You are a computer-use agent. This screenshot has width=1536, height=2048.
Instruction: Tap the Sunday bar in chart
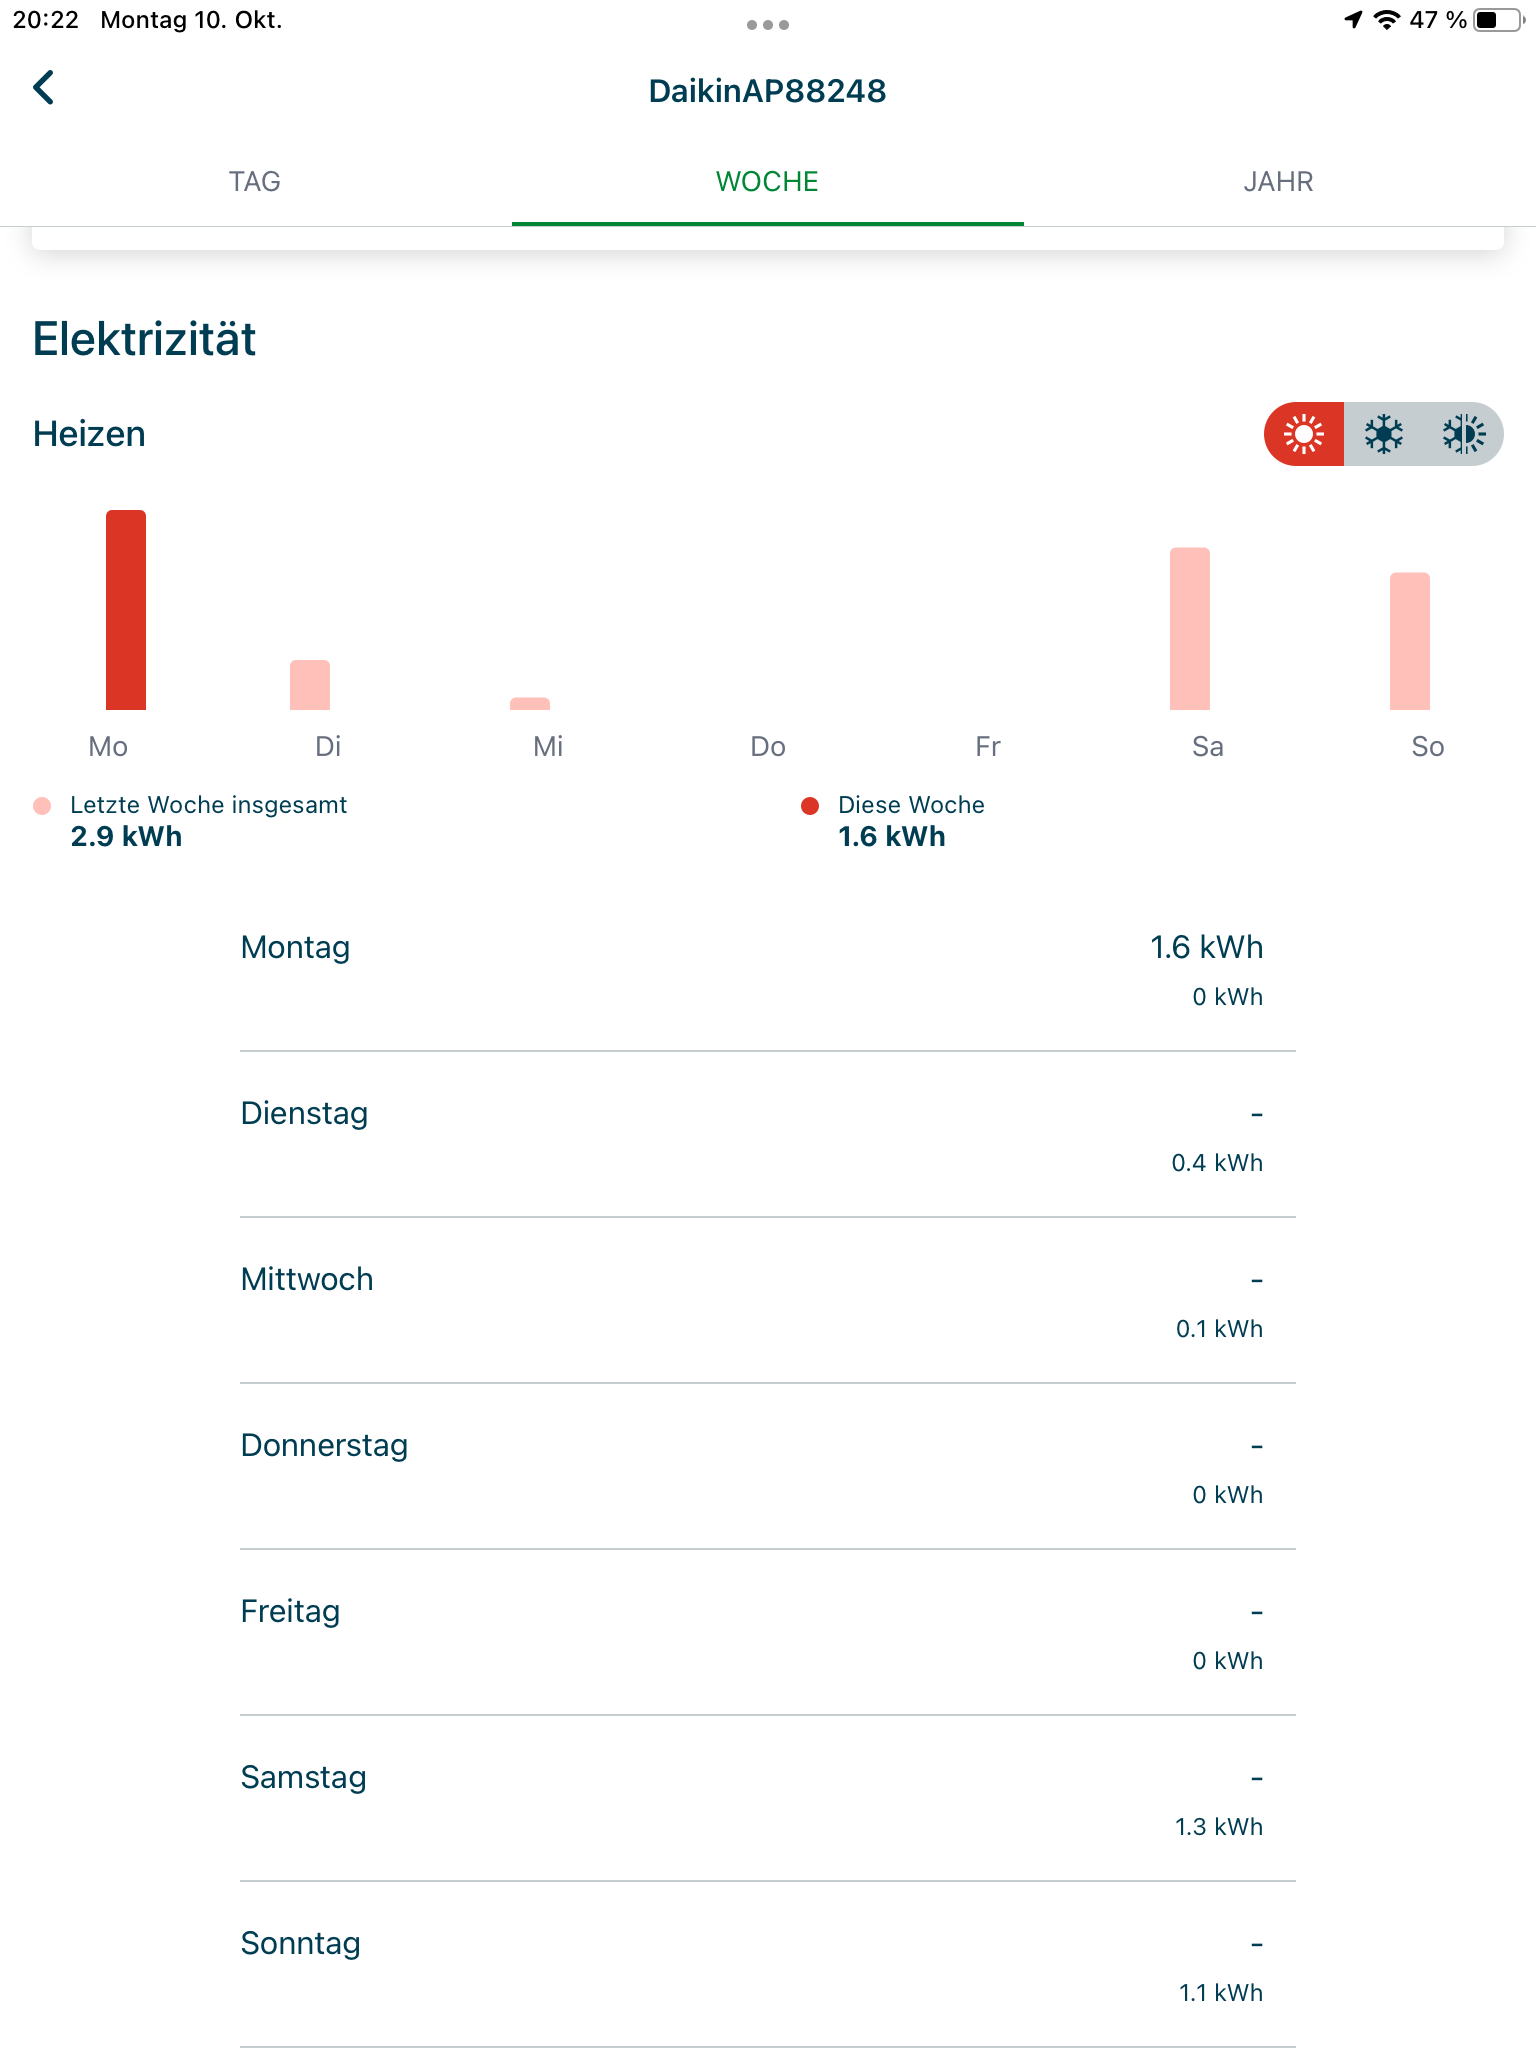click(x=1410, y=641)
